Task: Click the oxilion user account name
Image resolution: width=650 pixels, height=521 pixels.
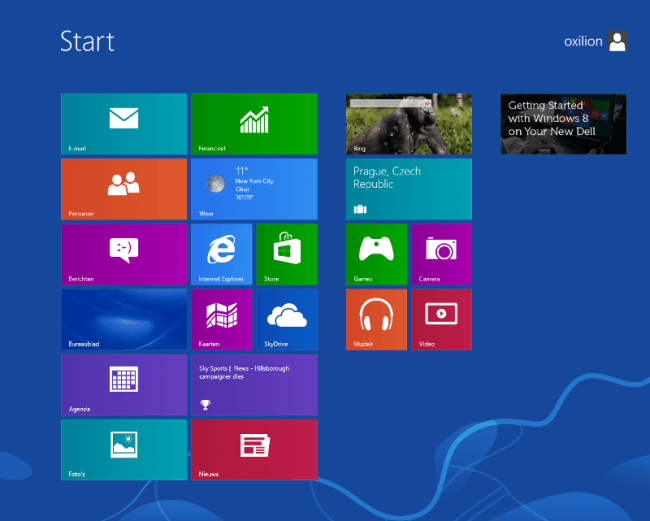Action: pyautogui.click(x=583, y=41)
